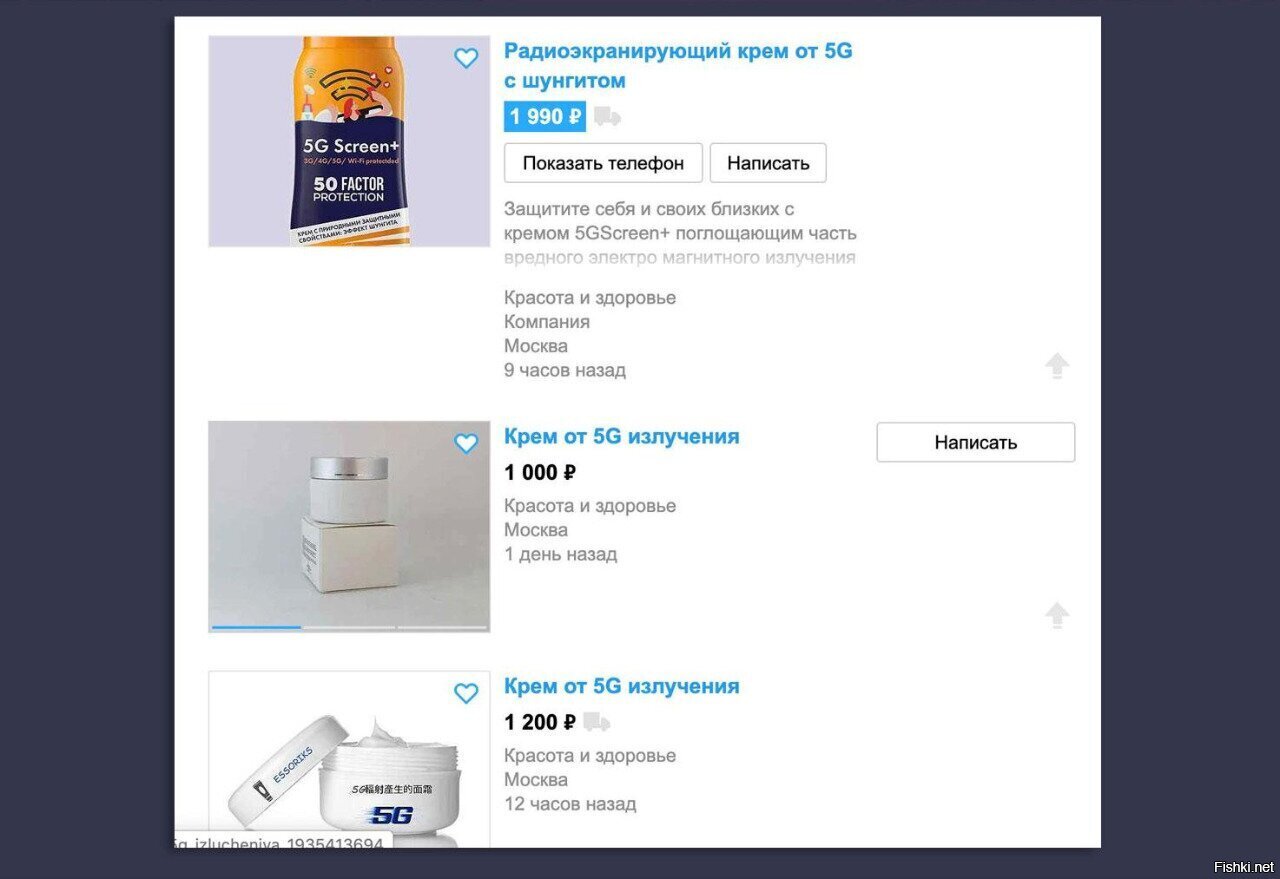The width and height of the screenshot is (1280, 879).
Task: Open the 5G Screen+ bottle photo
Action: coord(349,141)
